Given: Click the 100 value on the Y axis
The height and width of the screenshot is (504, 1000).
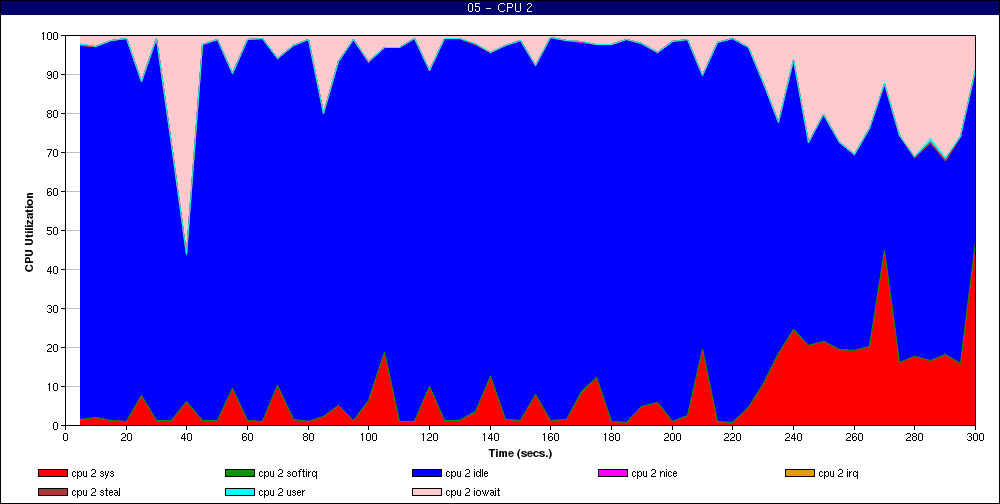Looking at the screenshot, I should click(51, 36).
